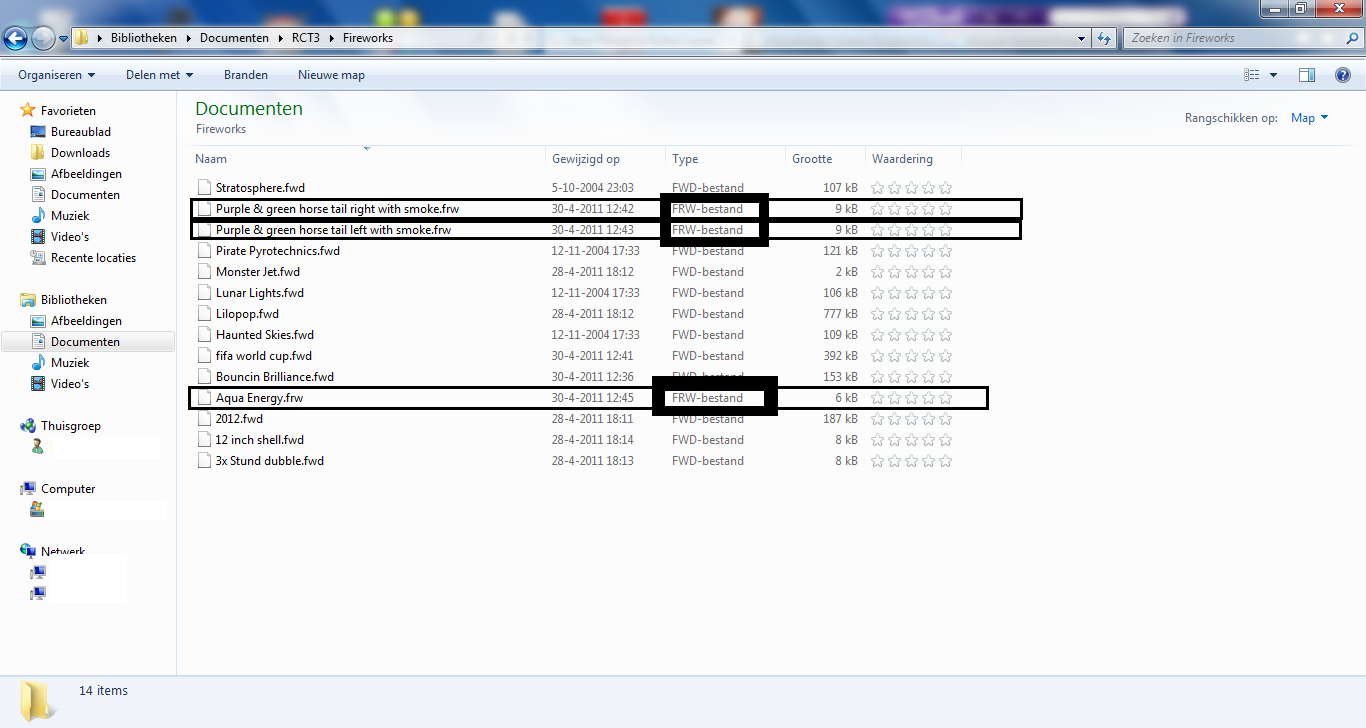This screenshot has width=1366, height=728.
Task: Select Thuisgroep in navigation pane
Action: coord(70,426)
